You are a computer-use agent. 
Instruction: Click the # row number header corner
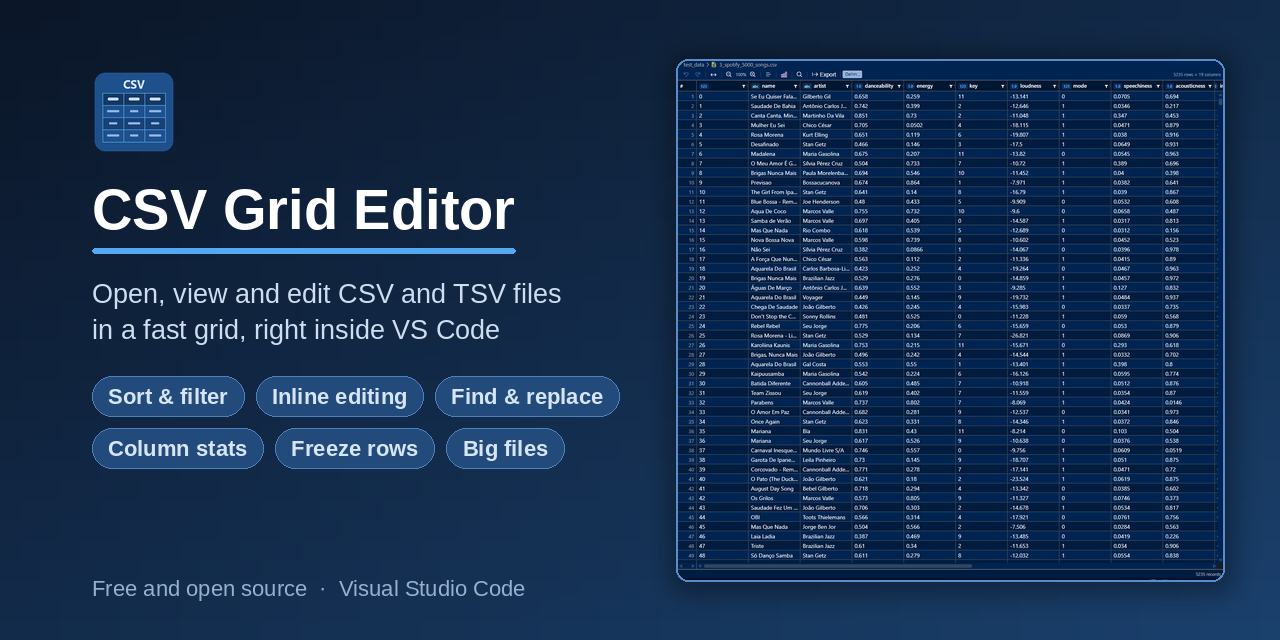click(x=687, y=86)
